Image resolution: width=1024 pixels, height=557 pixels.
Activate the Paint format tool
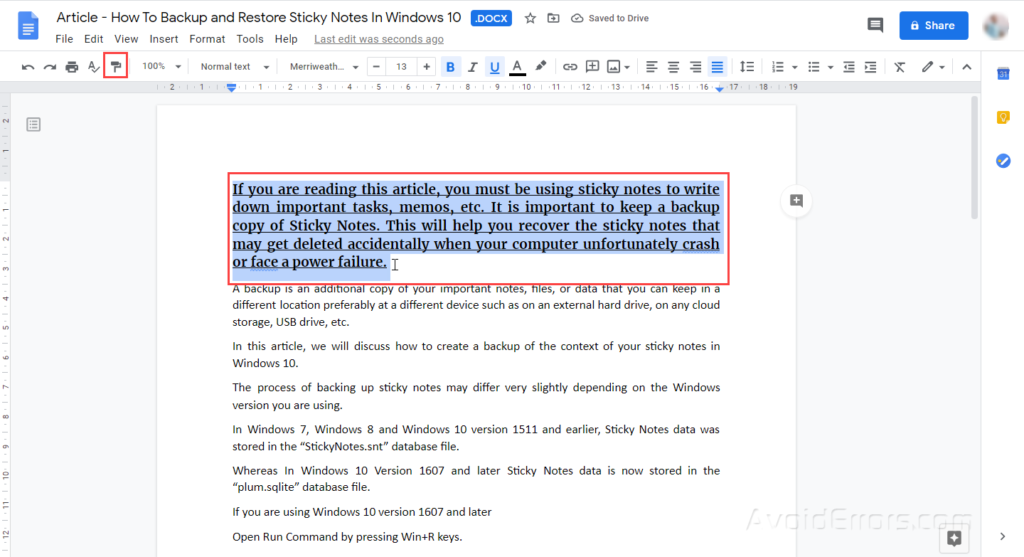click(x=116, y=67)
